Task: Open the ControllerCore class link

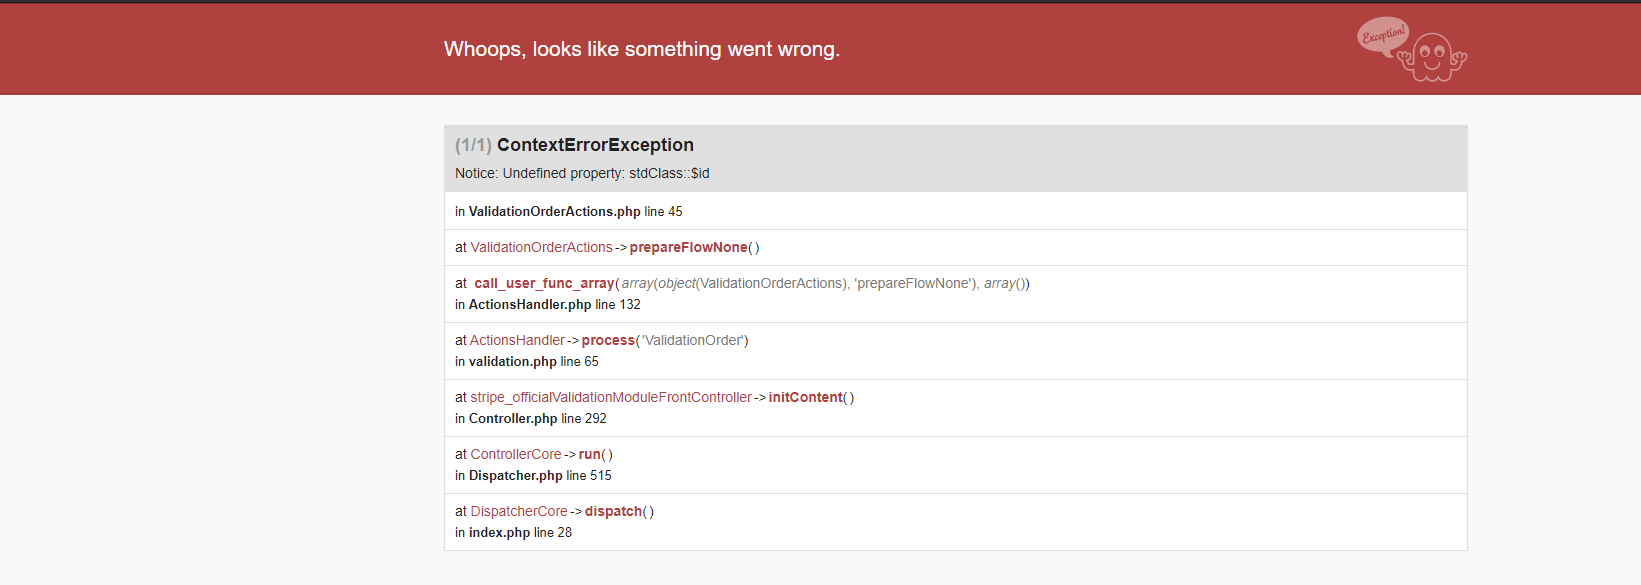Action: [516, 454]
